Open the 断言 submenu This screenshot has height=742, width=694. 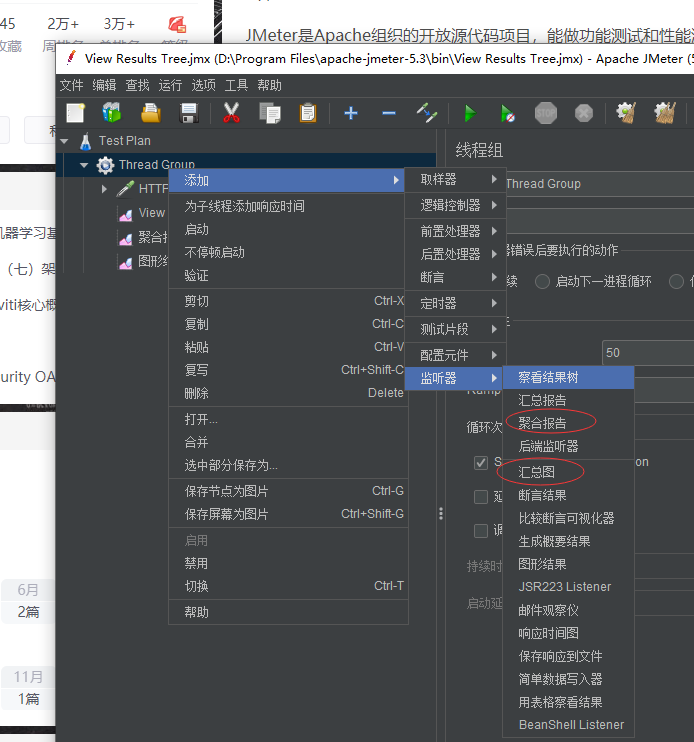point(456,277)
